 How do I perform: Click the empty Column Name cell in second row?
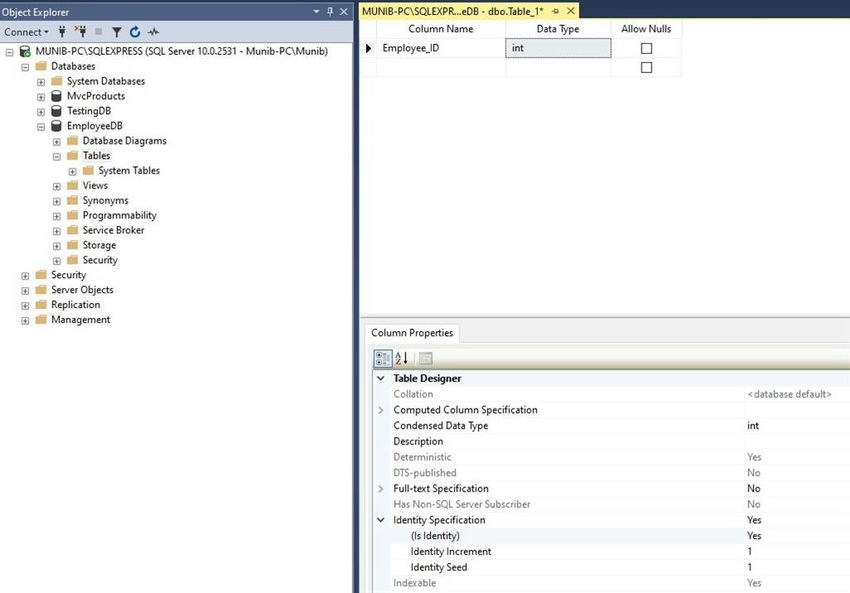point(441,67)
